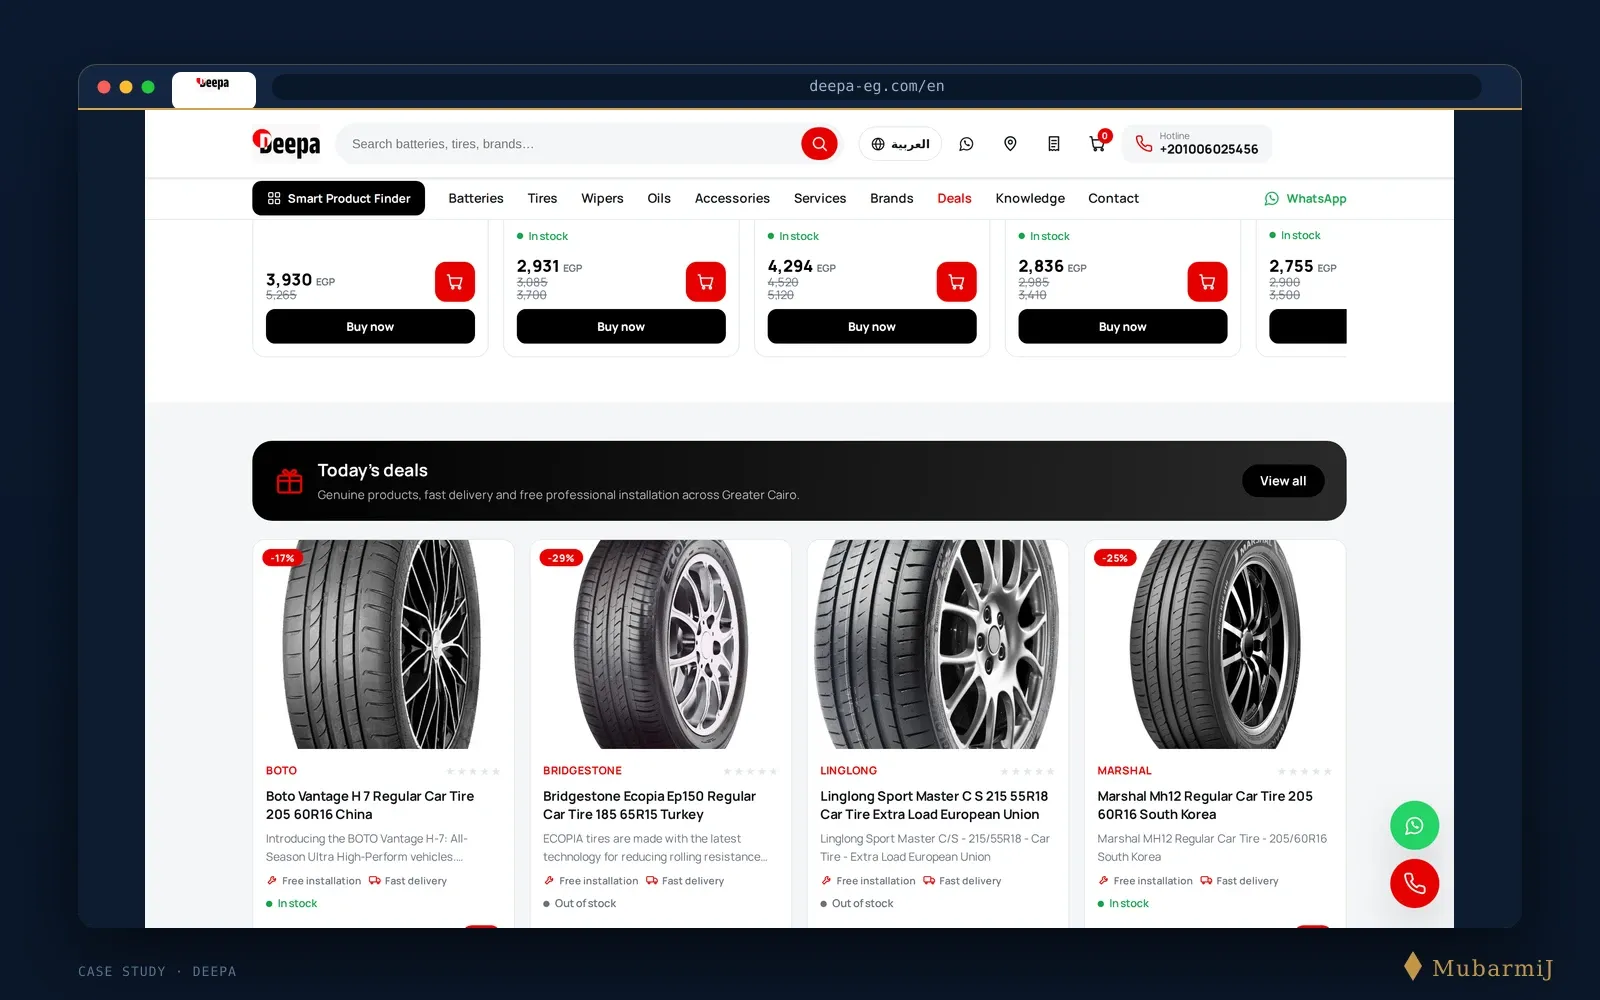Add the 2,931 EGP item to cart

click(706, 282)
